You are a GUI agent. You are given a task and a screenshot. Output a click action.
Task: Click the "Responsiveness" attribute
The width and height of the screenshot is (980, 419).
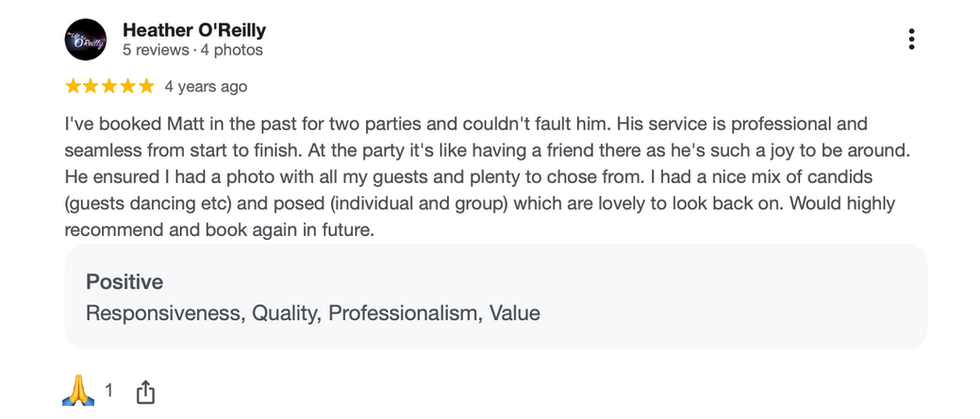tap(162, 313)
